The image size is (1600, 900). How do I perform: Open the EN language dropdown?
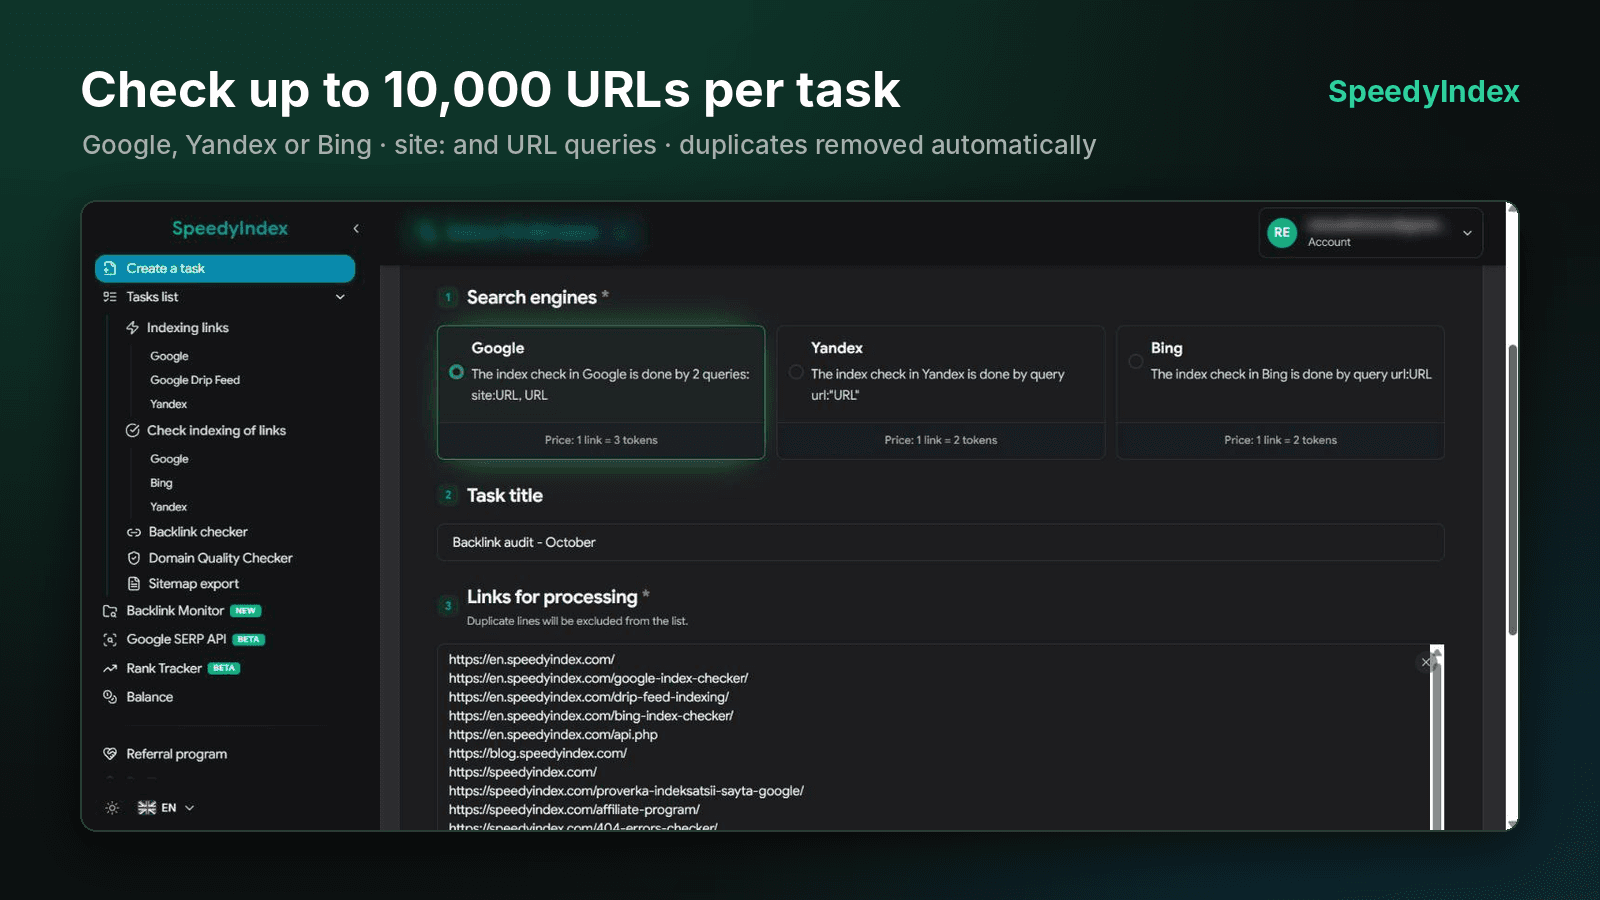point(167,808)
